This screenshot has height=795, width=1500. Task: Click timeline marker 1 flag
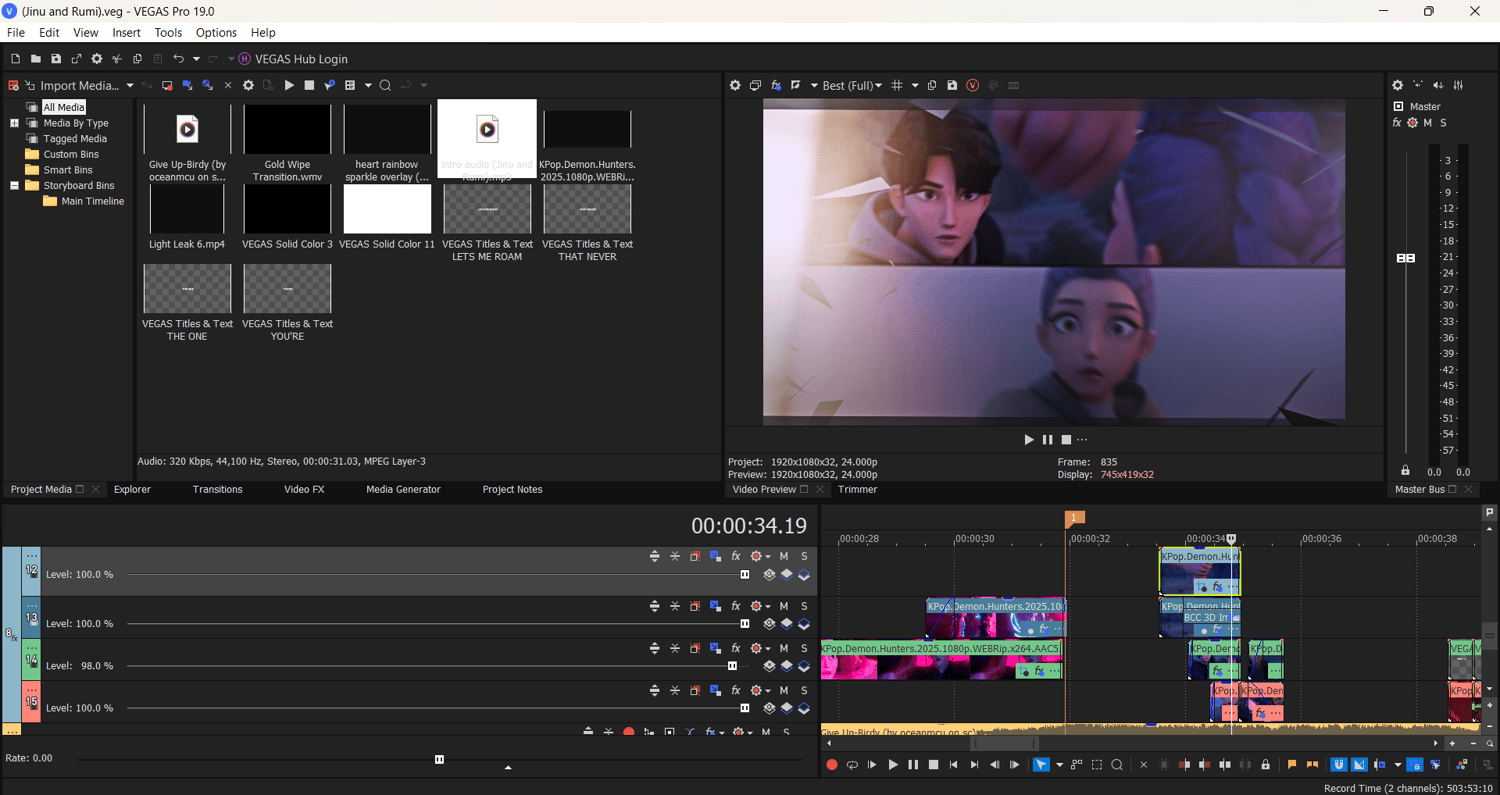tap(1075, 518)
